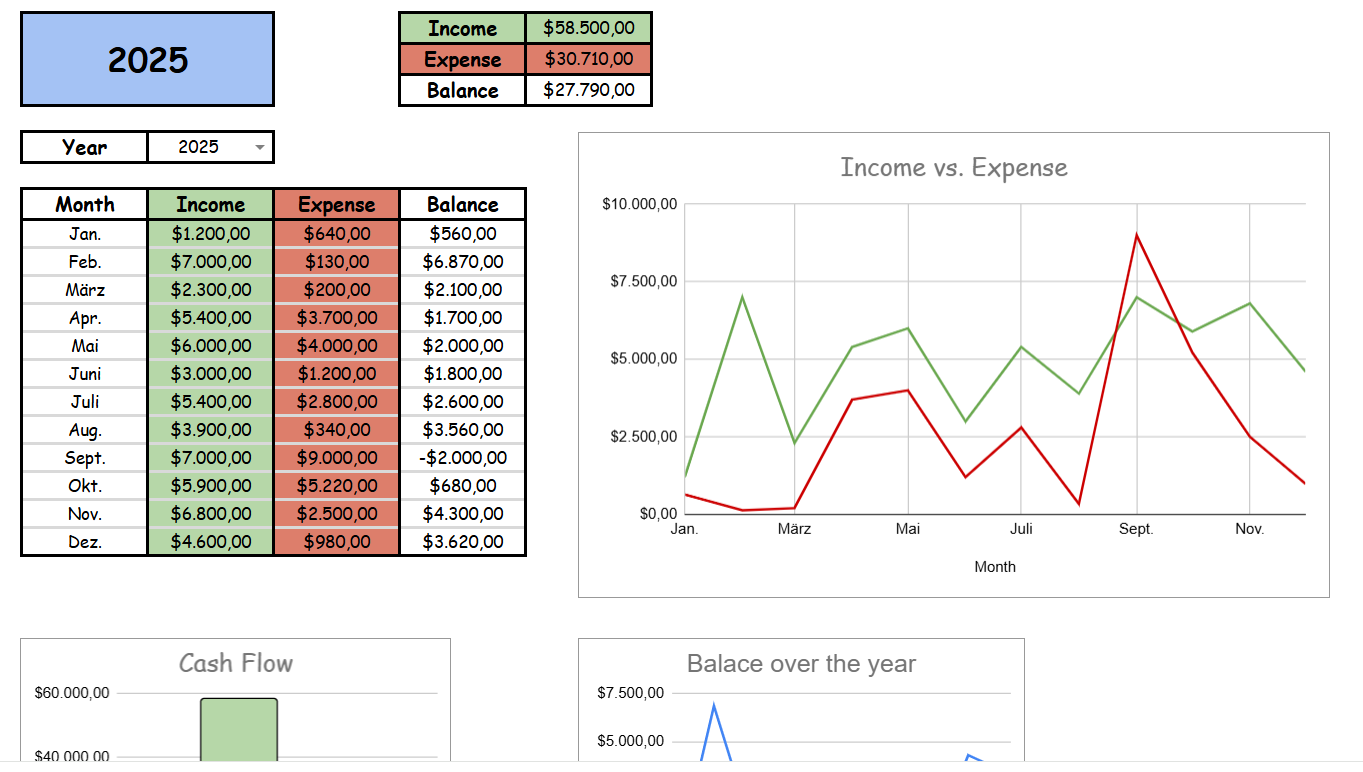Click the summary Balance label above the chart
The width and height of the screenshot is (1363, 772).
click(462, 90)
